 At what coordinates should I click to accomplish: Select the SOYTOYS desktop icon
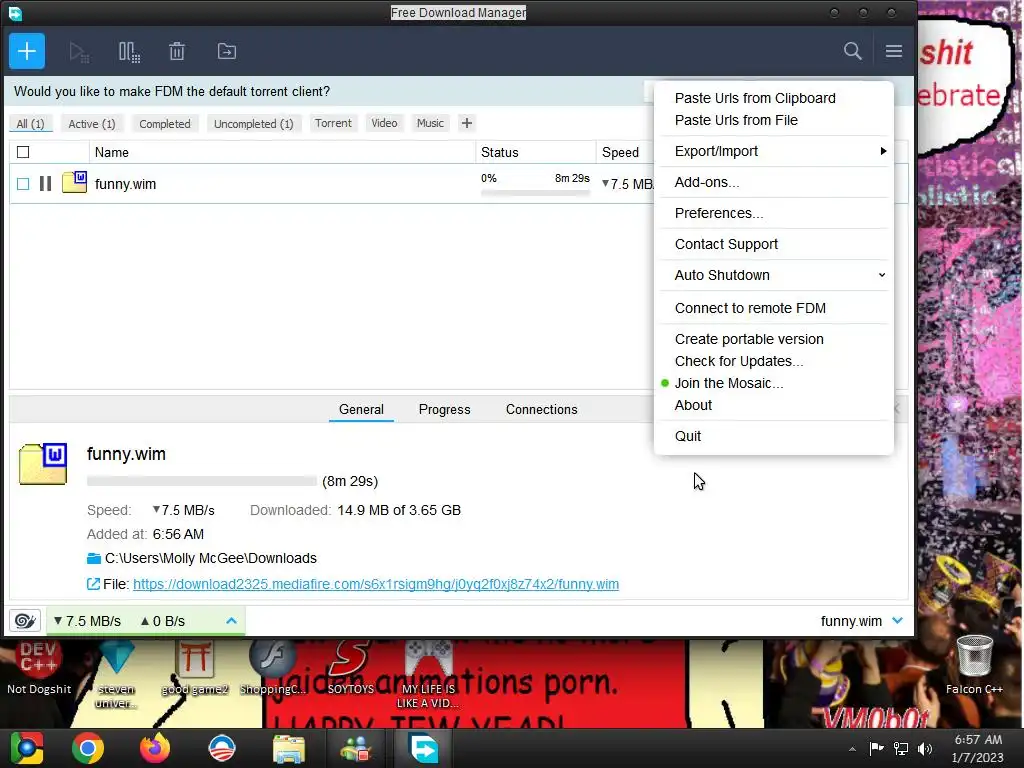pyautogui.click(x=351, y=667)
